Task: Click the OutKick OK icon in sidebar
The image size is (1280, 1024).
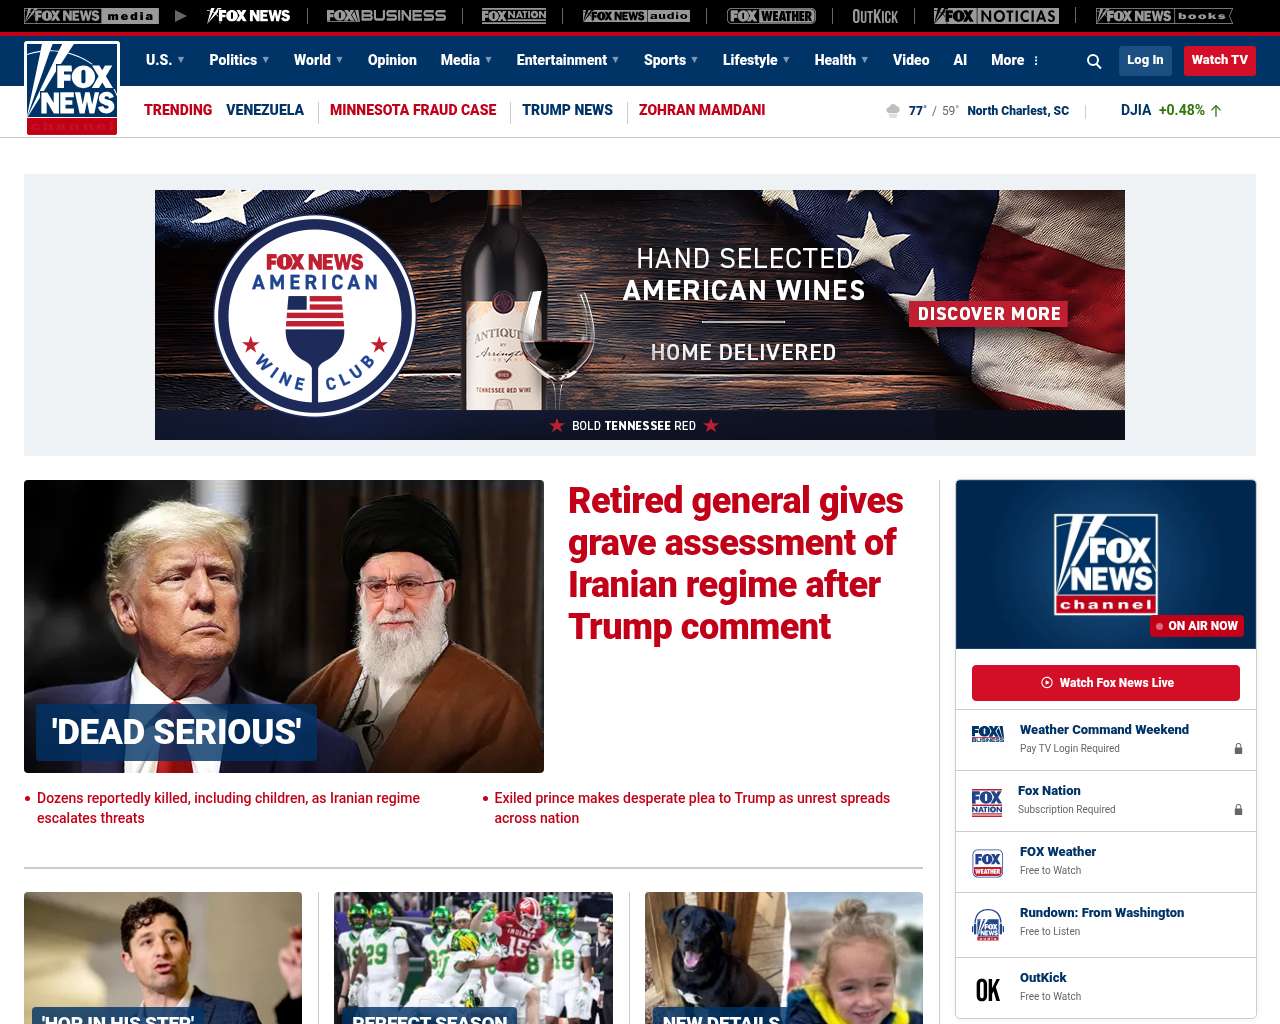Action: click(x=987, y=990)
